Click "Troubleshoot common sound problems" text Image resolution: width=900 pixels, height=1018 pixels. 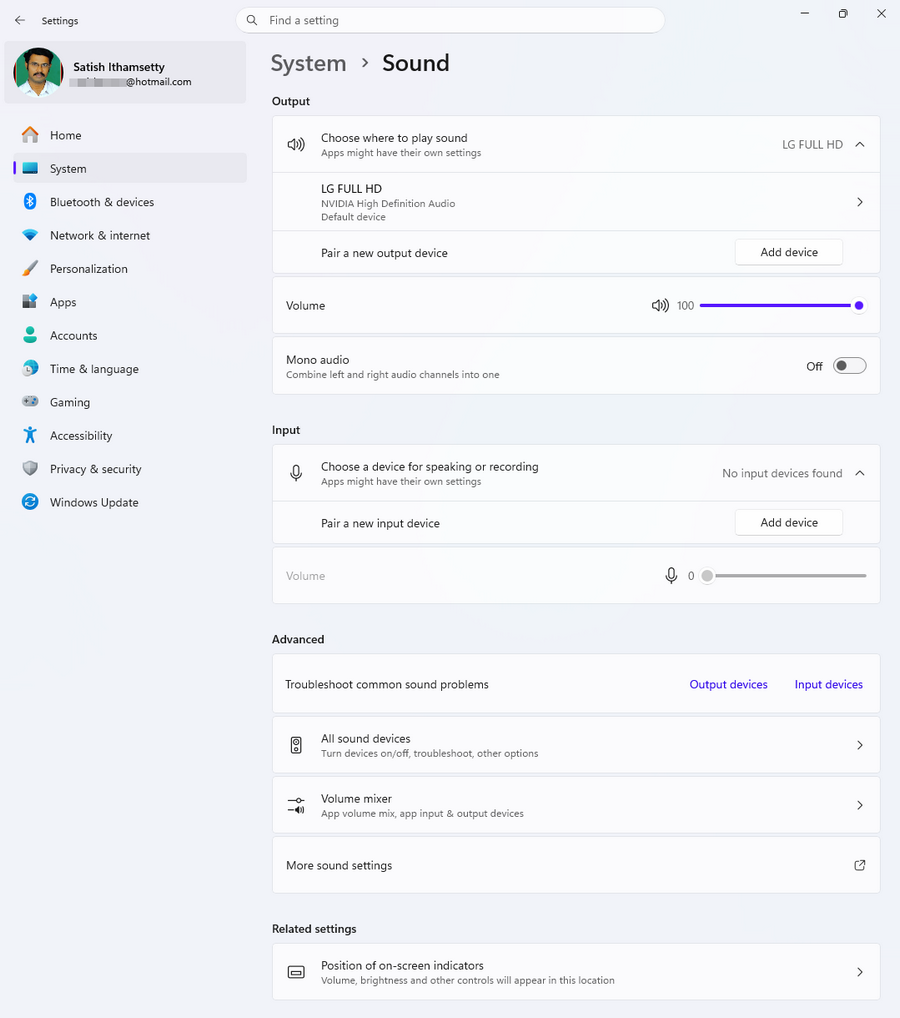pyautogui.click(x=387, y=684)
